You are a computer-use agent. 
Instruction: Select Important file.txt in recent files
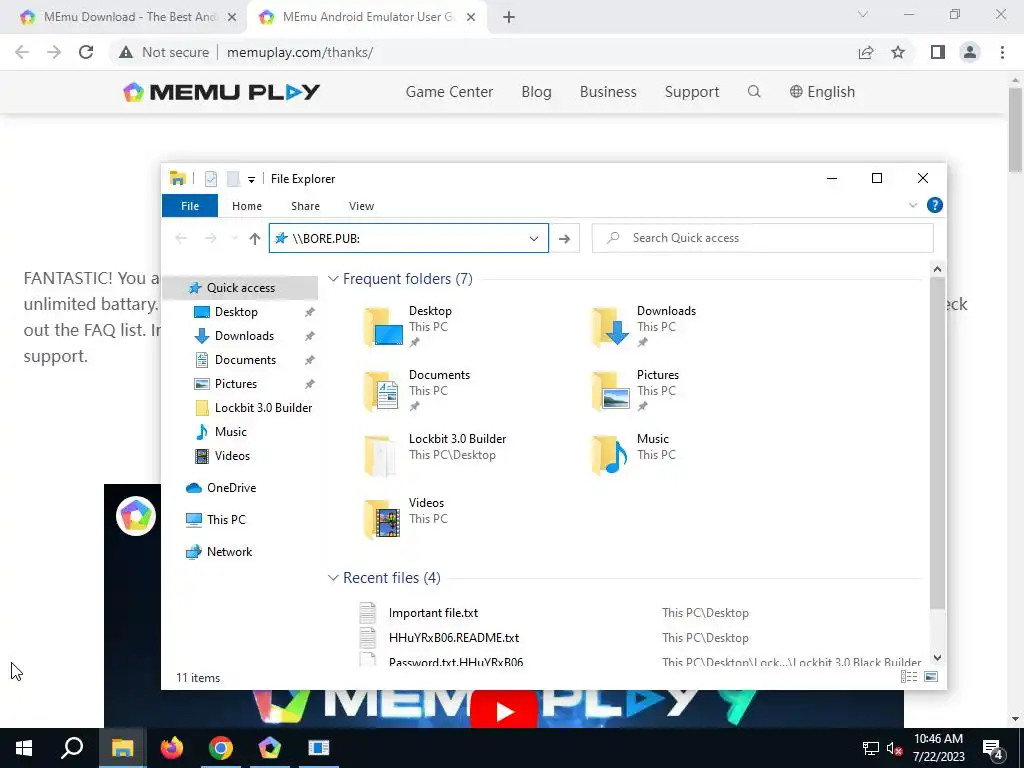pos(433,613)
